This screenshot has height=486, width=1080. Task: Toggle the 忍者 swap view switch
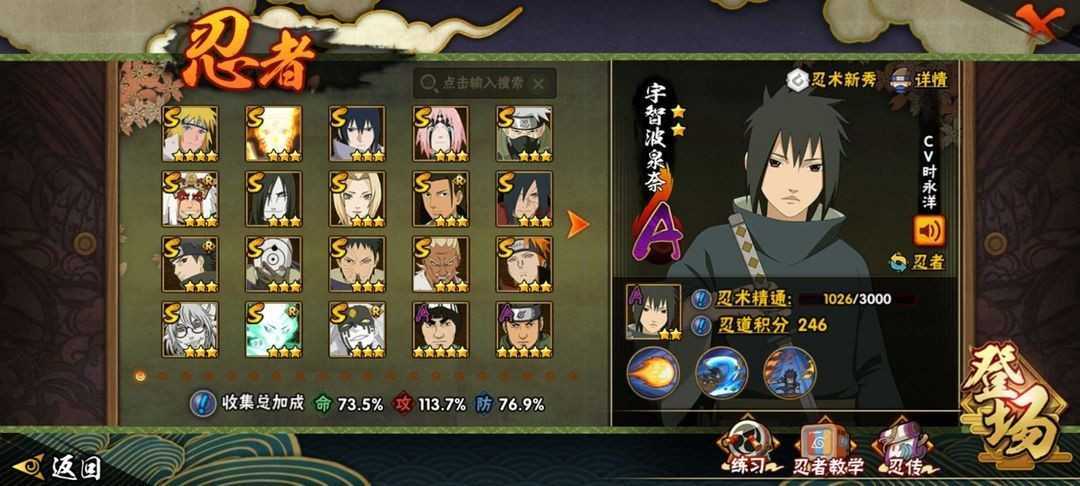click(x=917, y=262)
